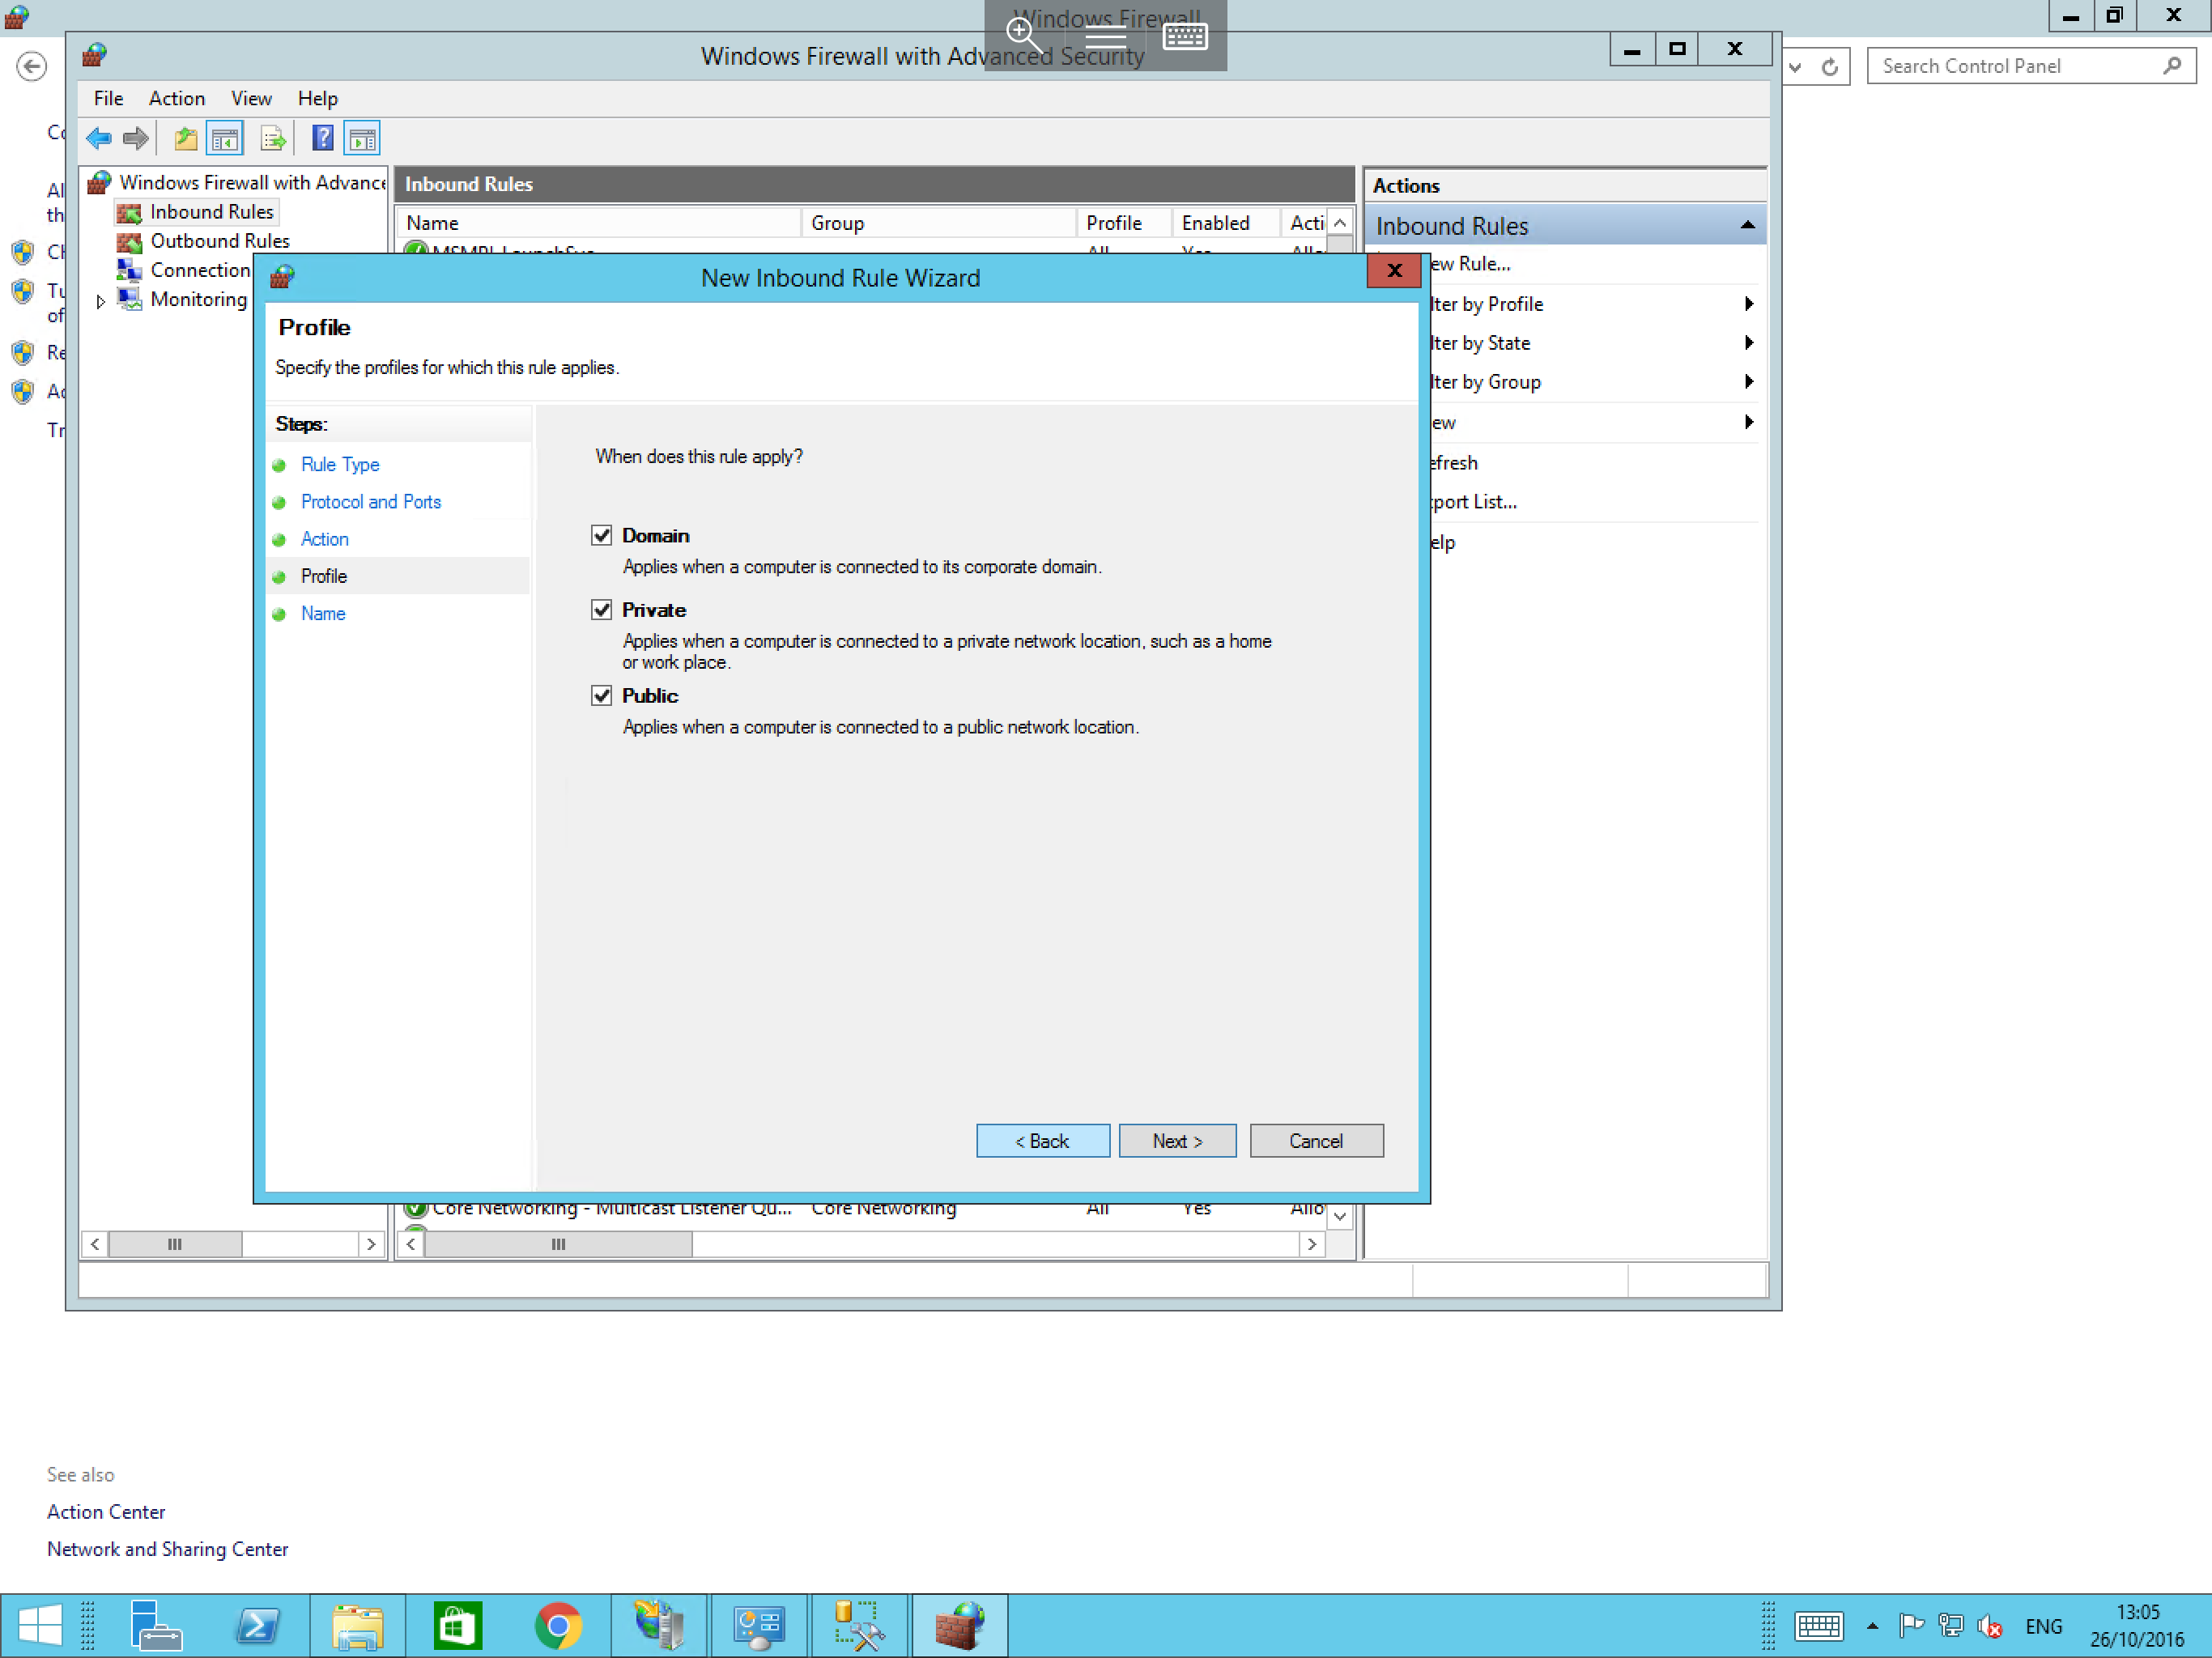Open File Explorer from the taskbar

(358, 1625)
